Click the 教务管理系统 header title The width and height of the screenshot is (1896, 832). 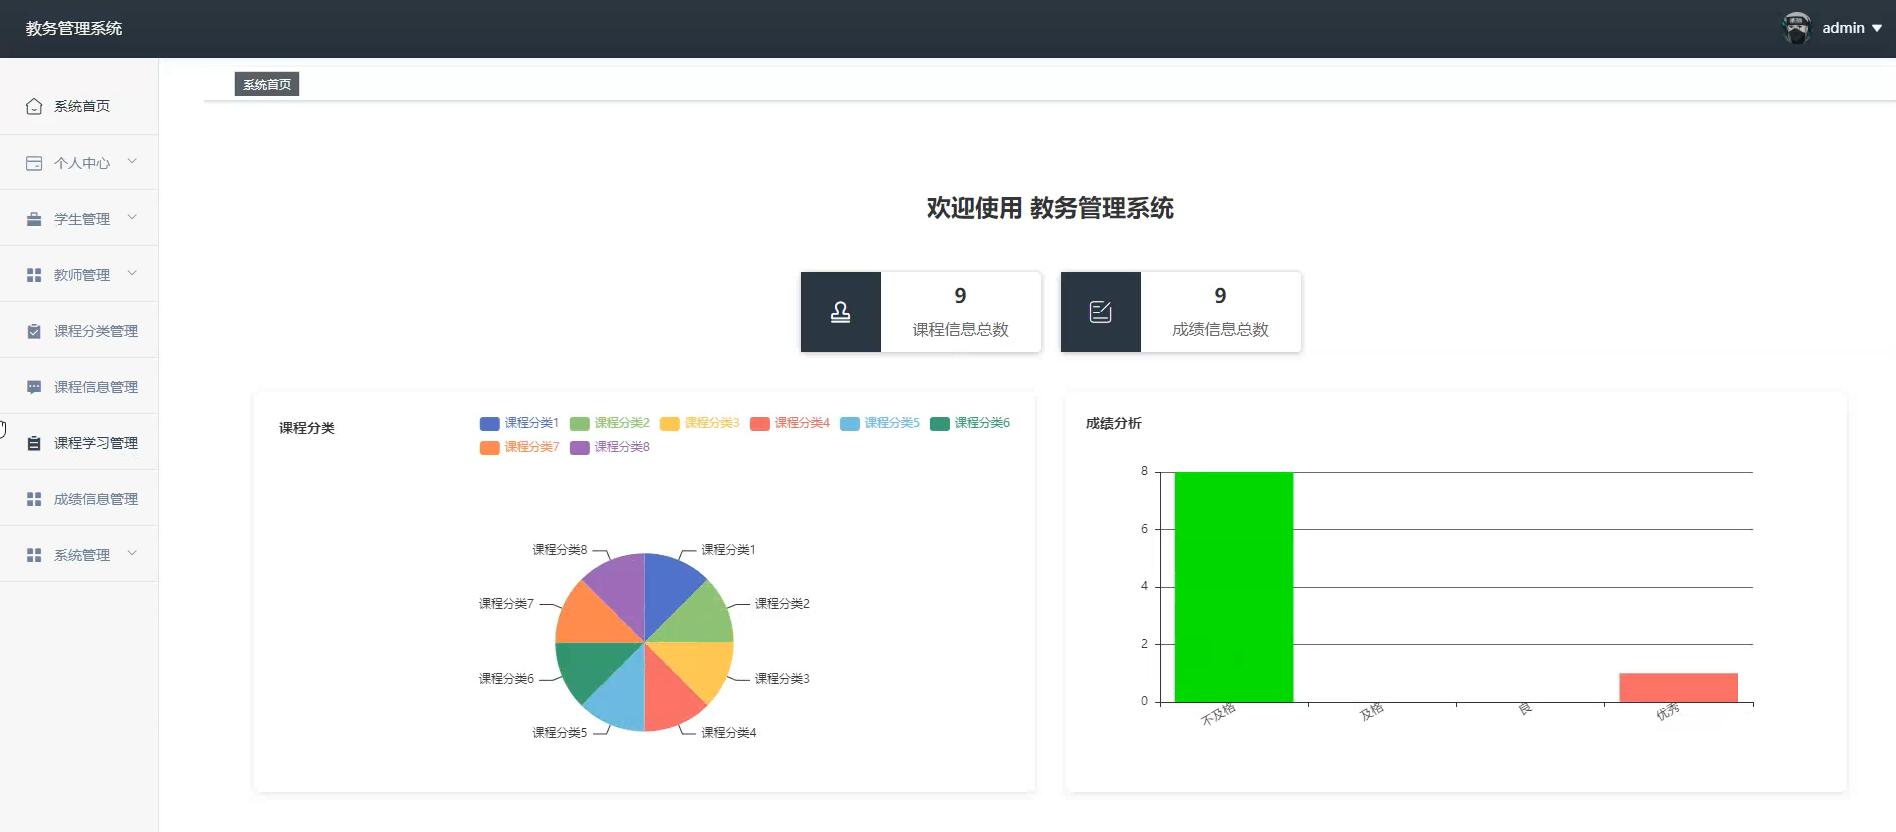(x=74, y=28)
